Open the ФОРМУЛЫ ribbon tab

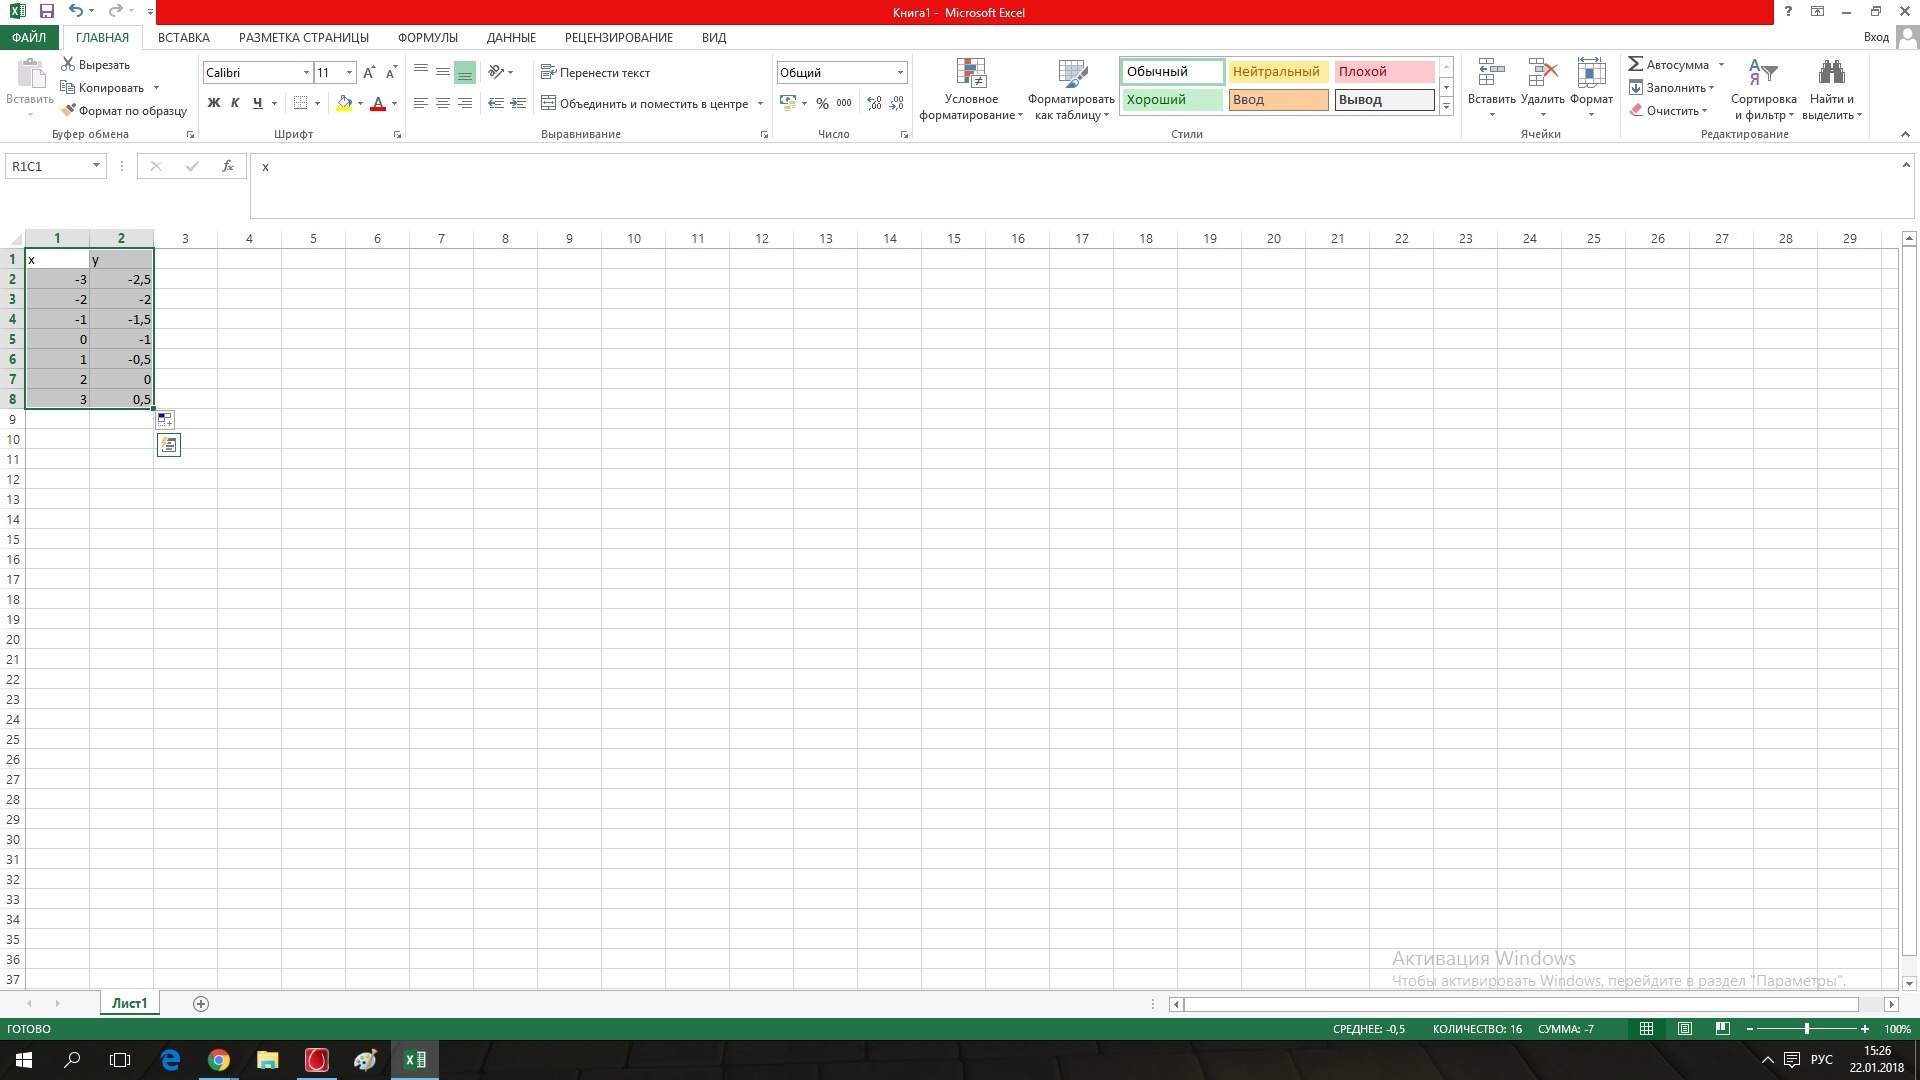tap(427, 37)
